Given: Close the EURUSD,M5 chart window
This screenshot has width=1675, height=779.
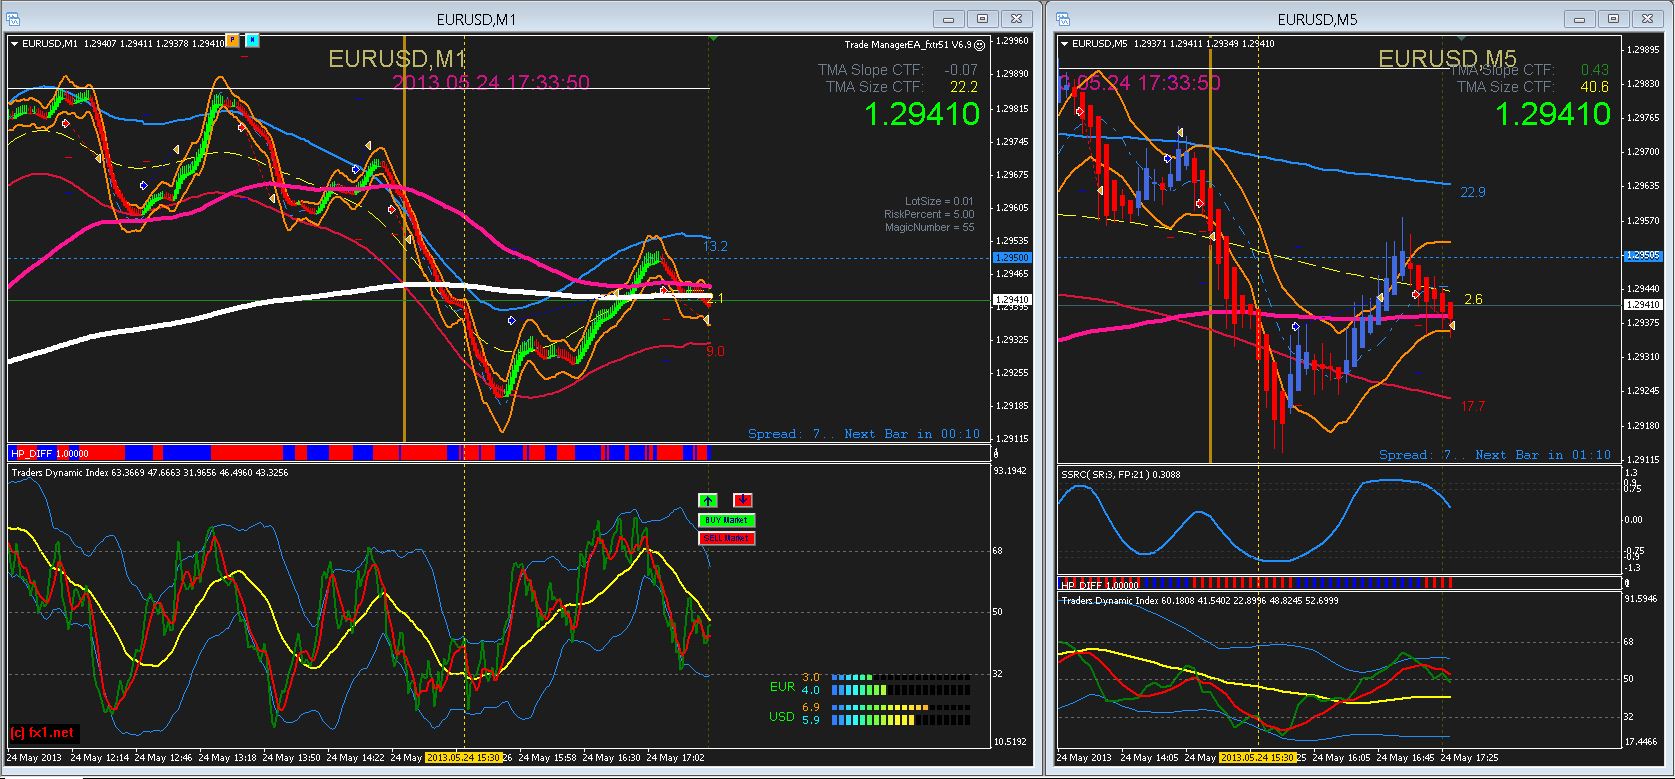Looking at the screenshot, I should tap(1646, 18).
